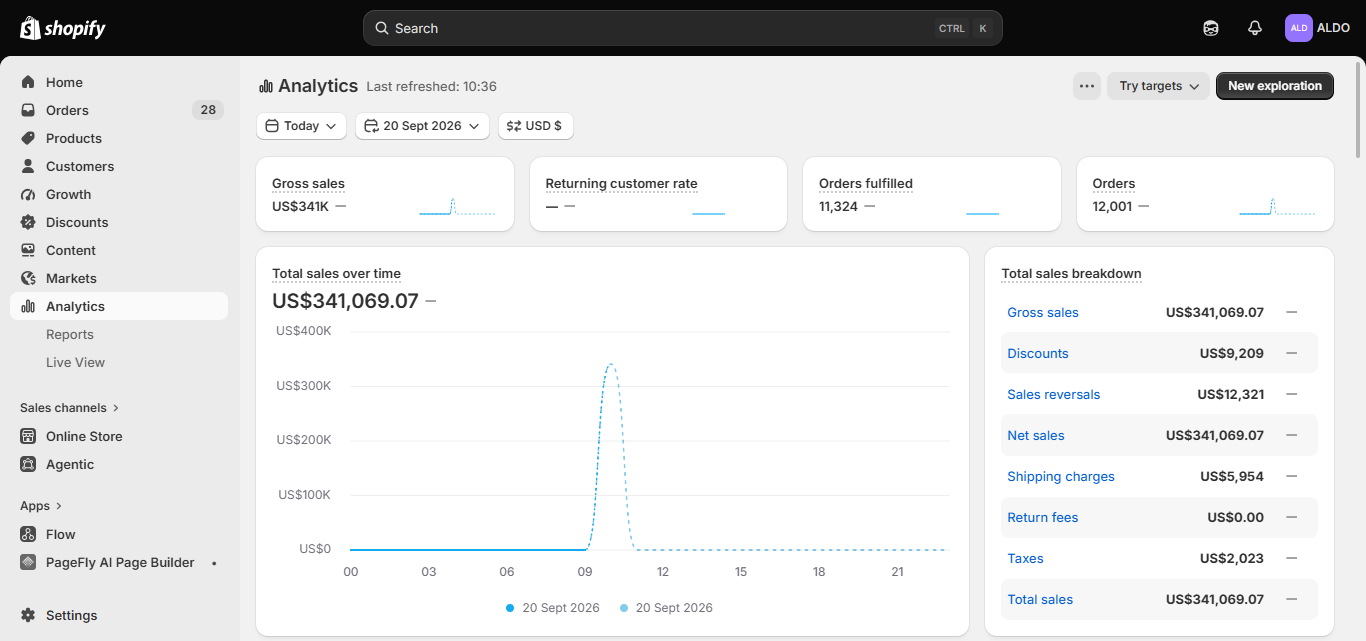Click the Flow app icon
This screenshot has width=1366, height=641.
click(28, 534)
